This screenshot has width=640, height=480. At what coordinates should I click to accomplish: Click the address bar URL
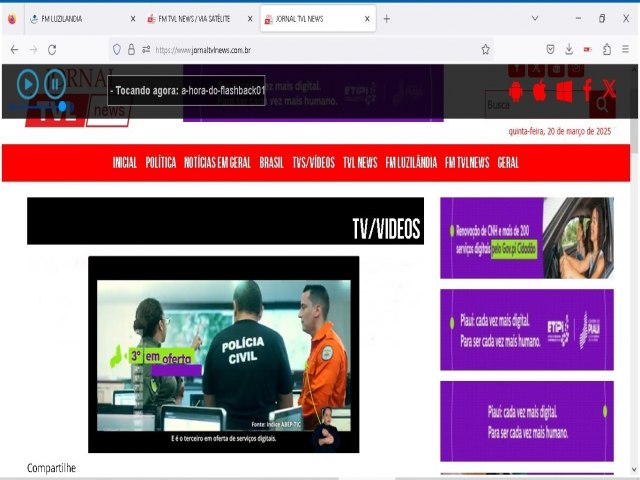[x=203, y=50]
